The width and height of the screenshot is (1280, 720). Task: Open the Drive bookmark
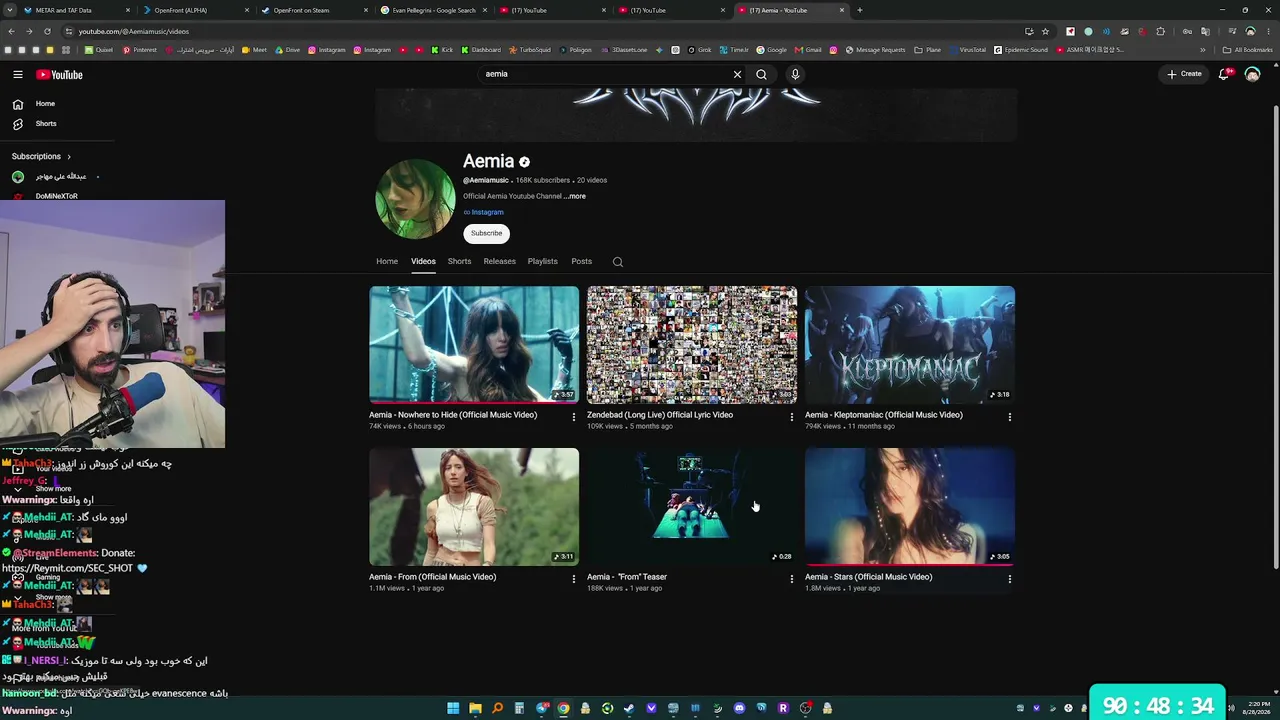[x=287, y=50]
